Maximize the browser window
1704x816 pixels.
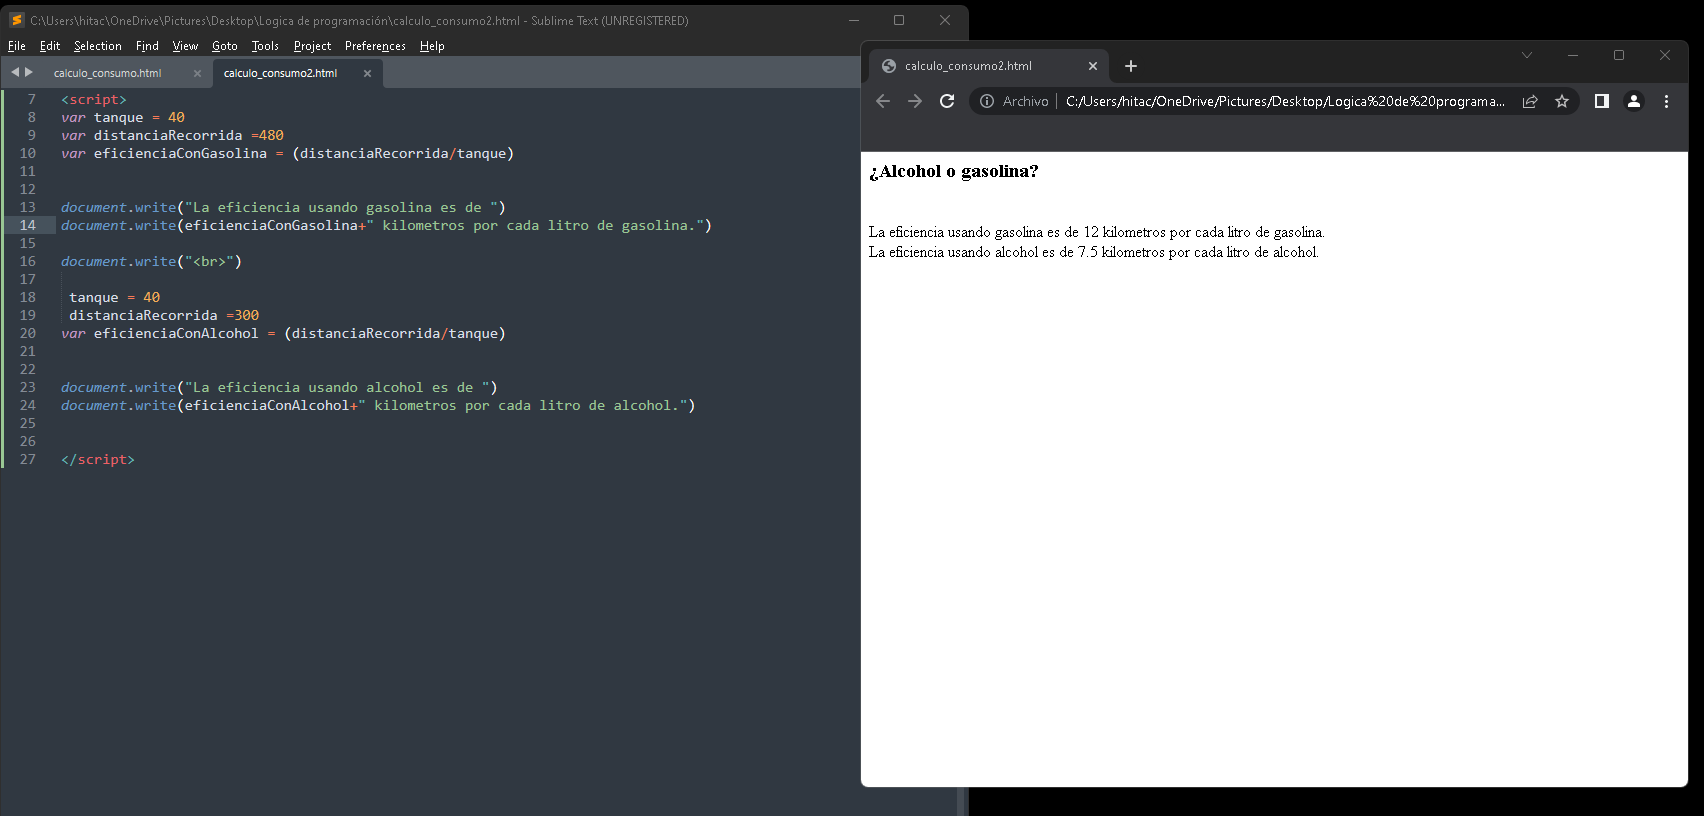pyautogui.click(x=1619, y=55)
